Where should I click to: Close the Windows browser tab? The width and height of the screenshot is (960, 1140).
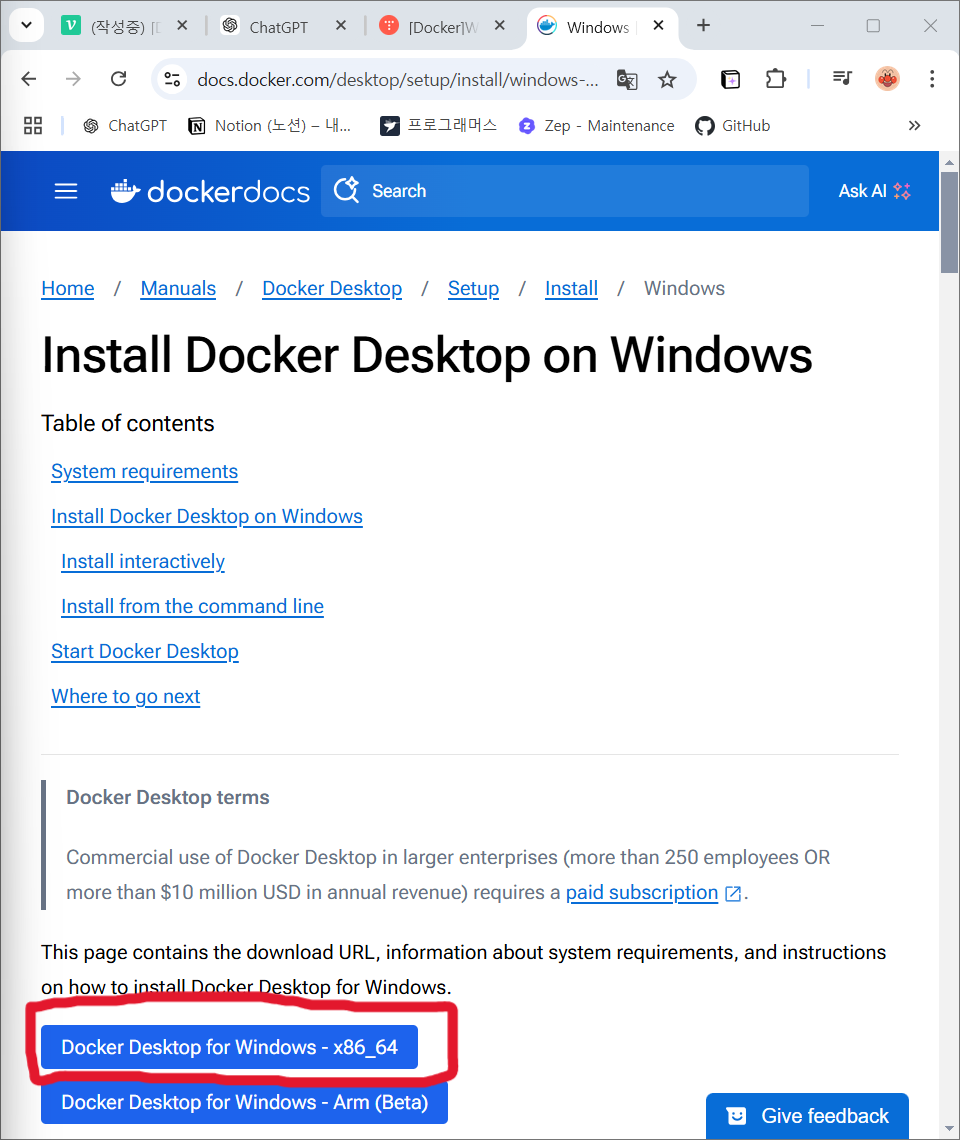coord(658,25)
